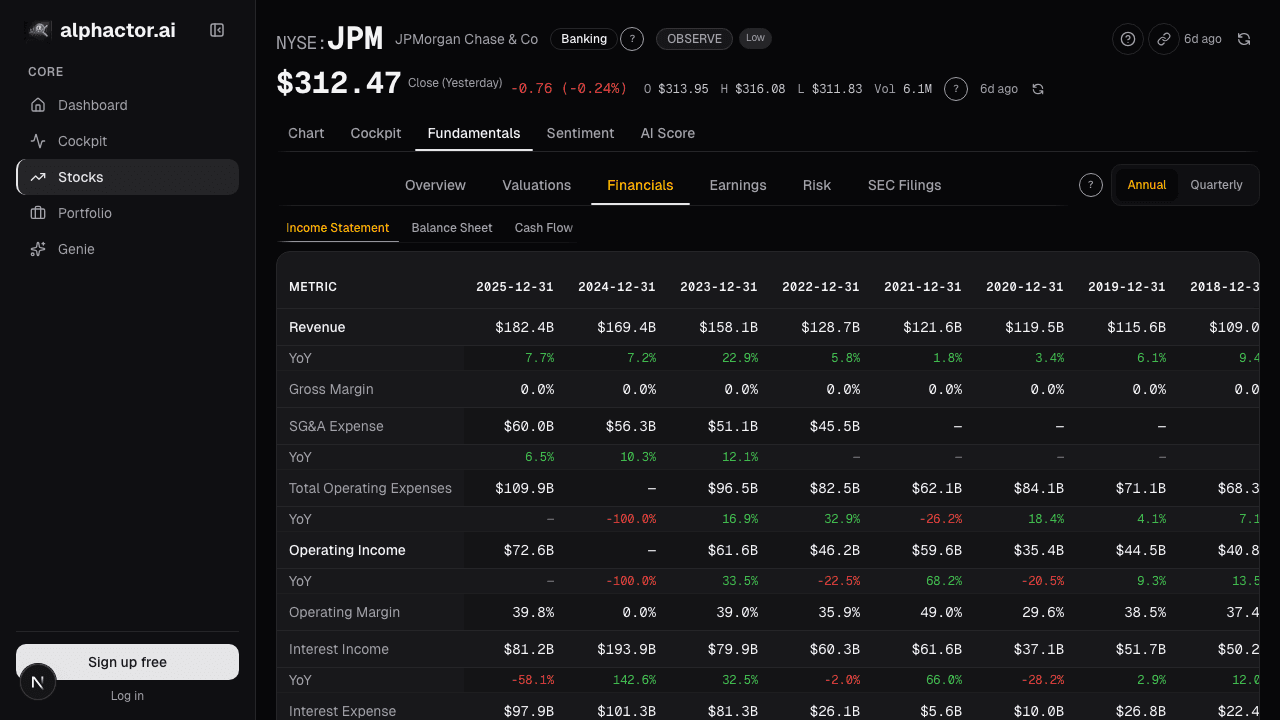Switch to the Balance Sheet tab
This screenshot has height=720, width=1280.
point(452,228)
